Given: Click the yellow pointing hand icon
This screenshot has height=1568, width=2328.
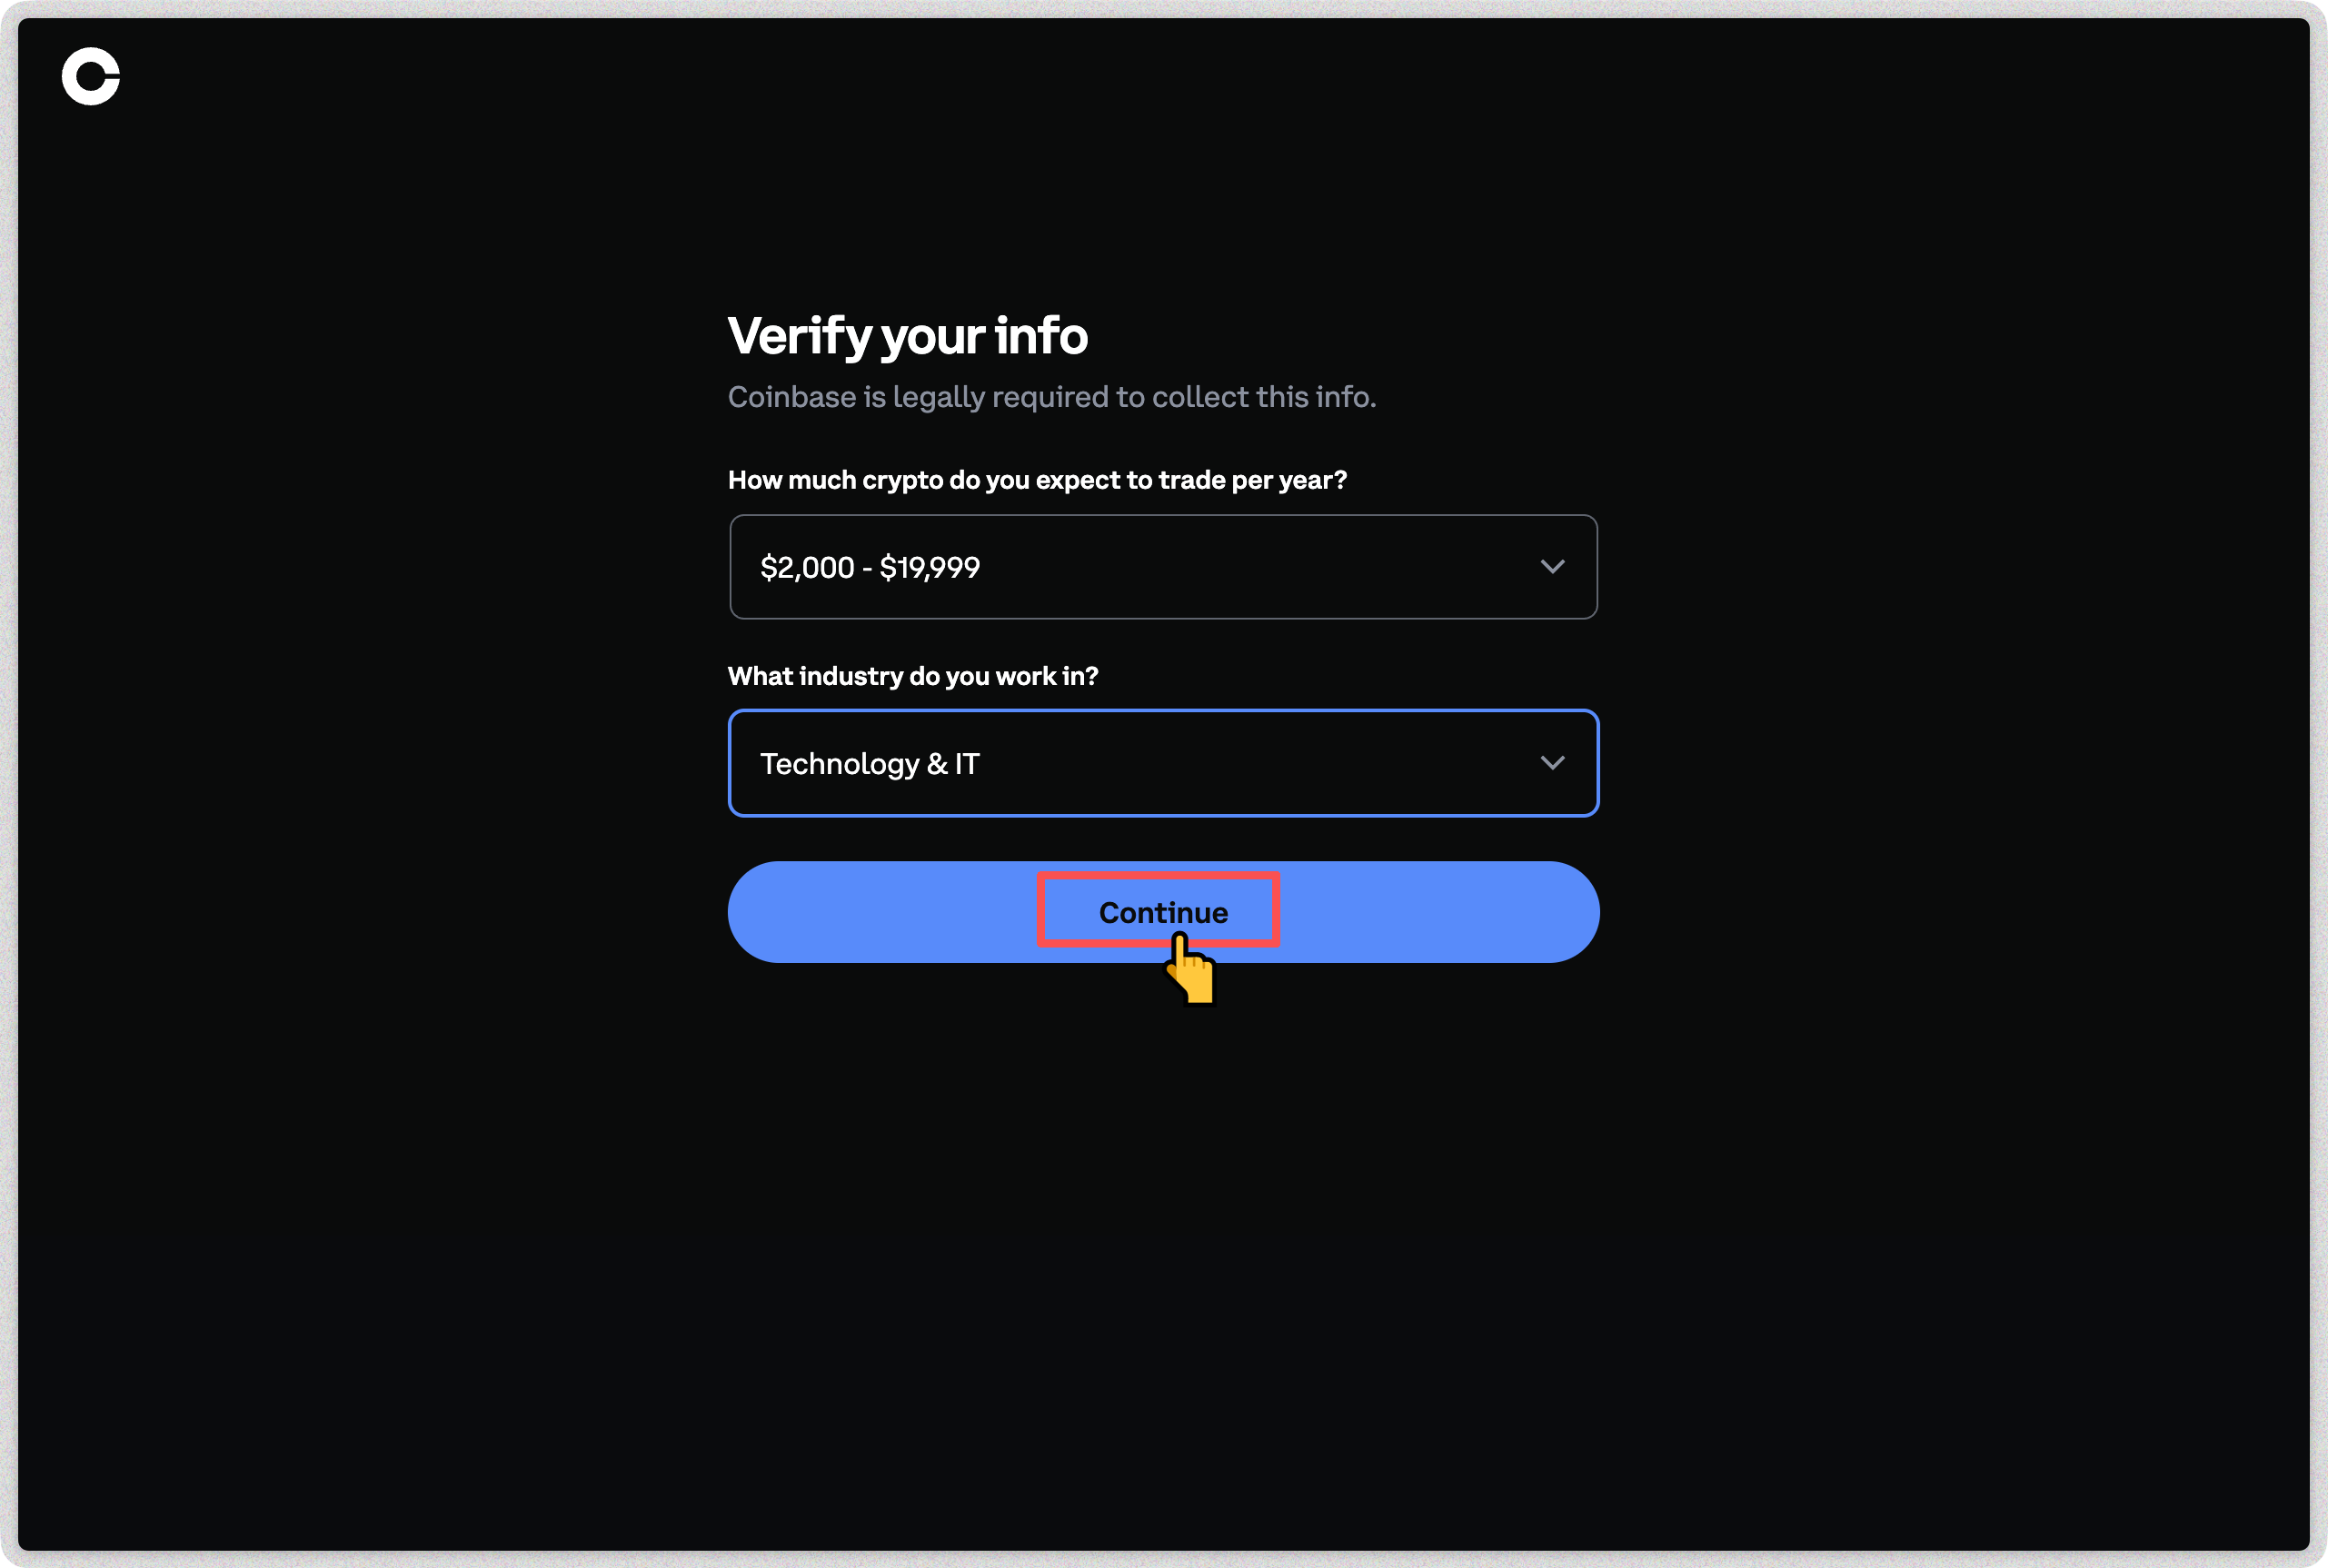Looking at the screenshot, I should click(x=1190, y=969).
